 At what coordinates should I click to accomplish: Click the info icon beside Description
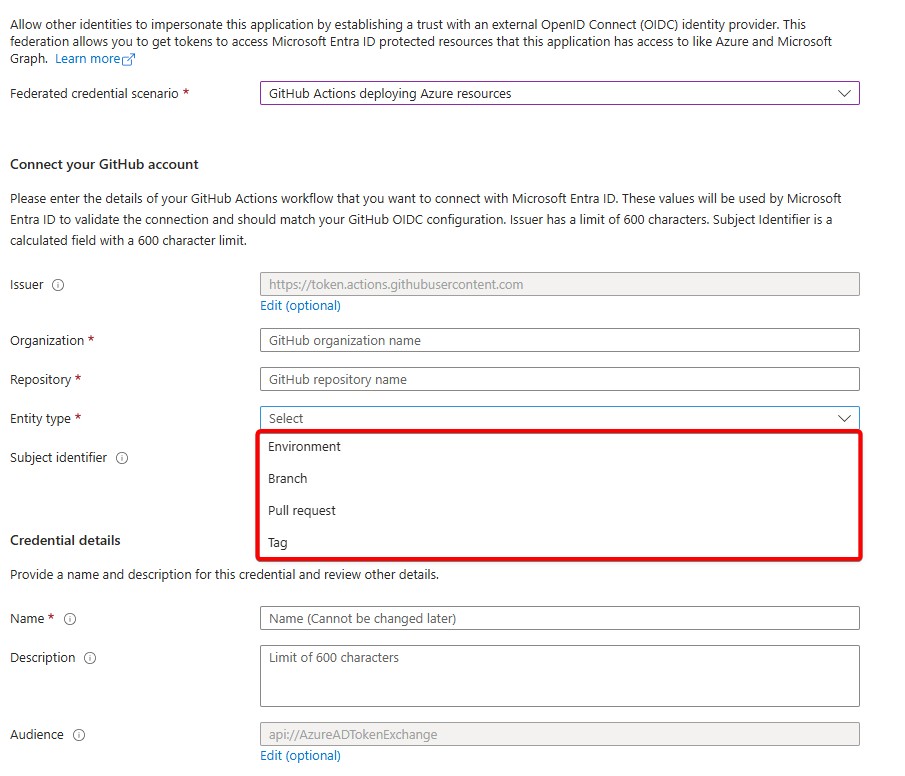(x=90, y=658)
